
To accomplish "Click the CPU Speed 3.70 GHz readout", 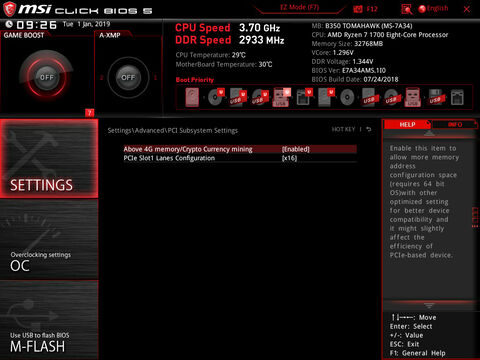I will (228, 28).
